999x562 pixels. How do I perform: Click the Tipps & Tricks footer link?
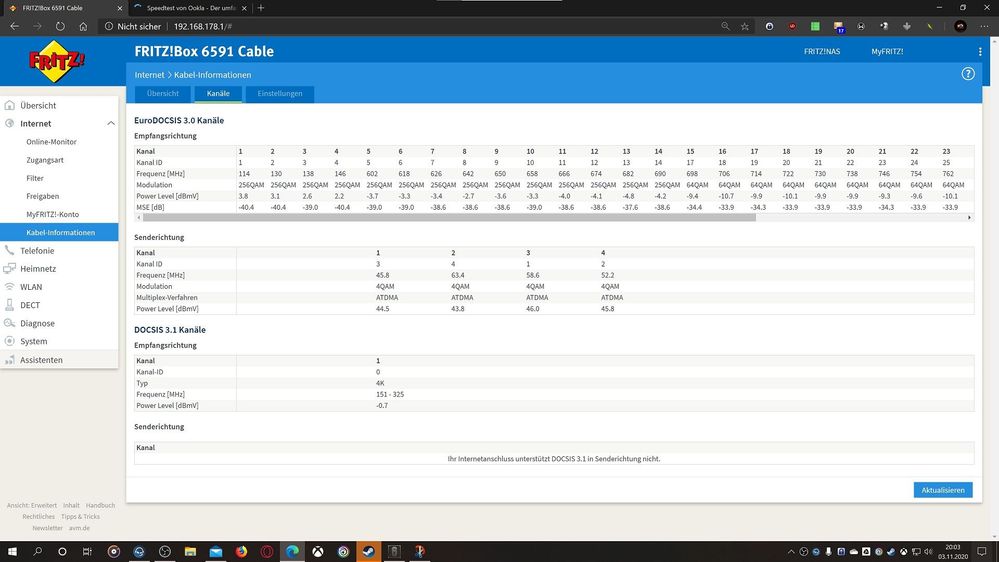click(x=80, y=517)
